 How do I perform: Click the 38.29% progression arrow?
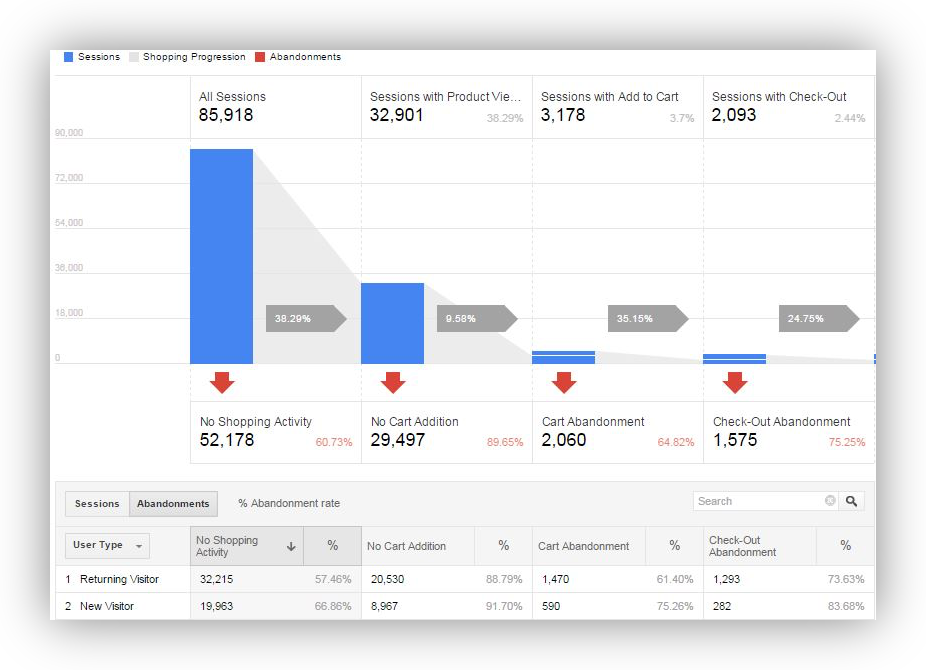coord(306,319)
